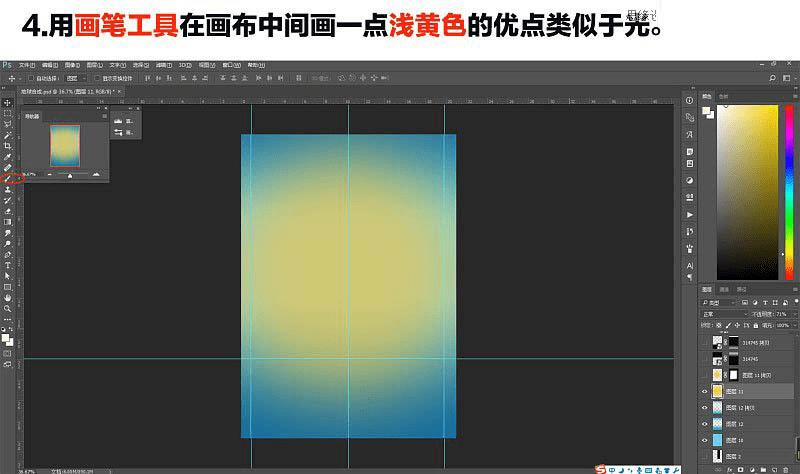Click the add layer style fx icon
Screen dimensions: 800x474
(730, 469)
